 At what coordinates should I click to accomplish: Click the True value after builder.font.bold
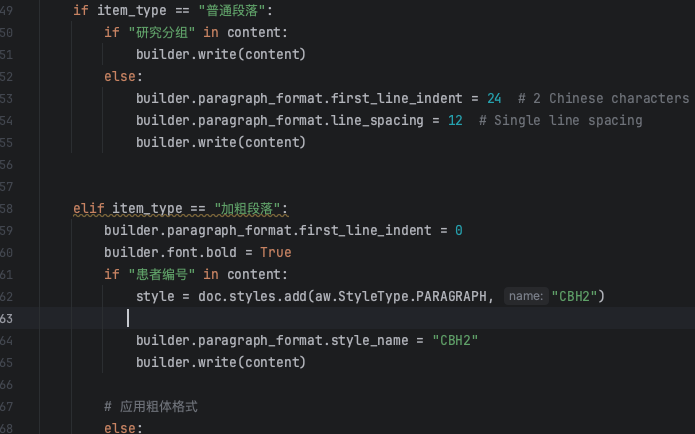tap(276, 253)
